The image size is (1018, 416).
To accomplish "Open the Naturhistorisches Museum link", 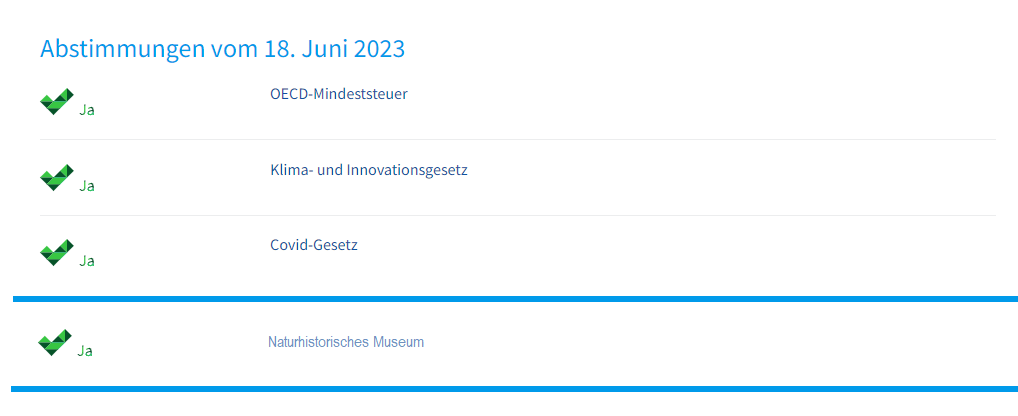I will (346, 342).
